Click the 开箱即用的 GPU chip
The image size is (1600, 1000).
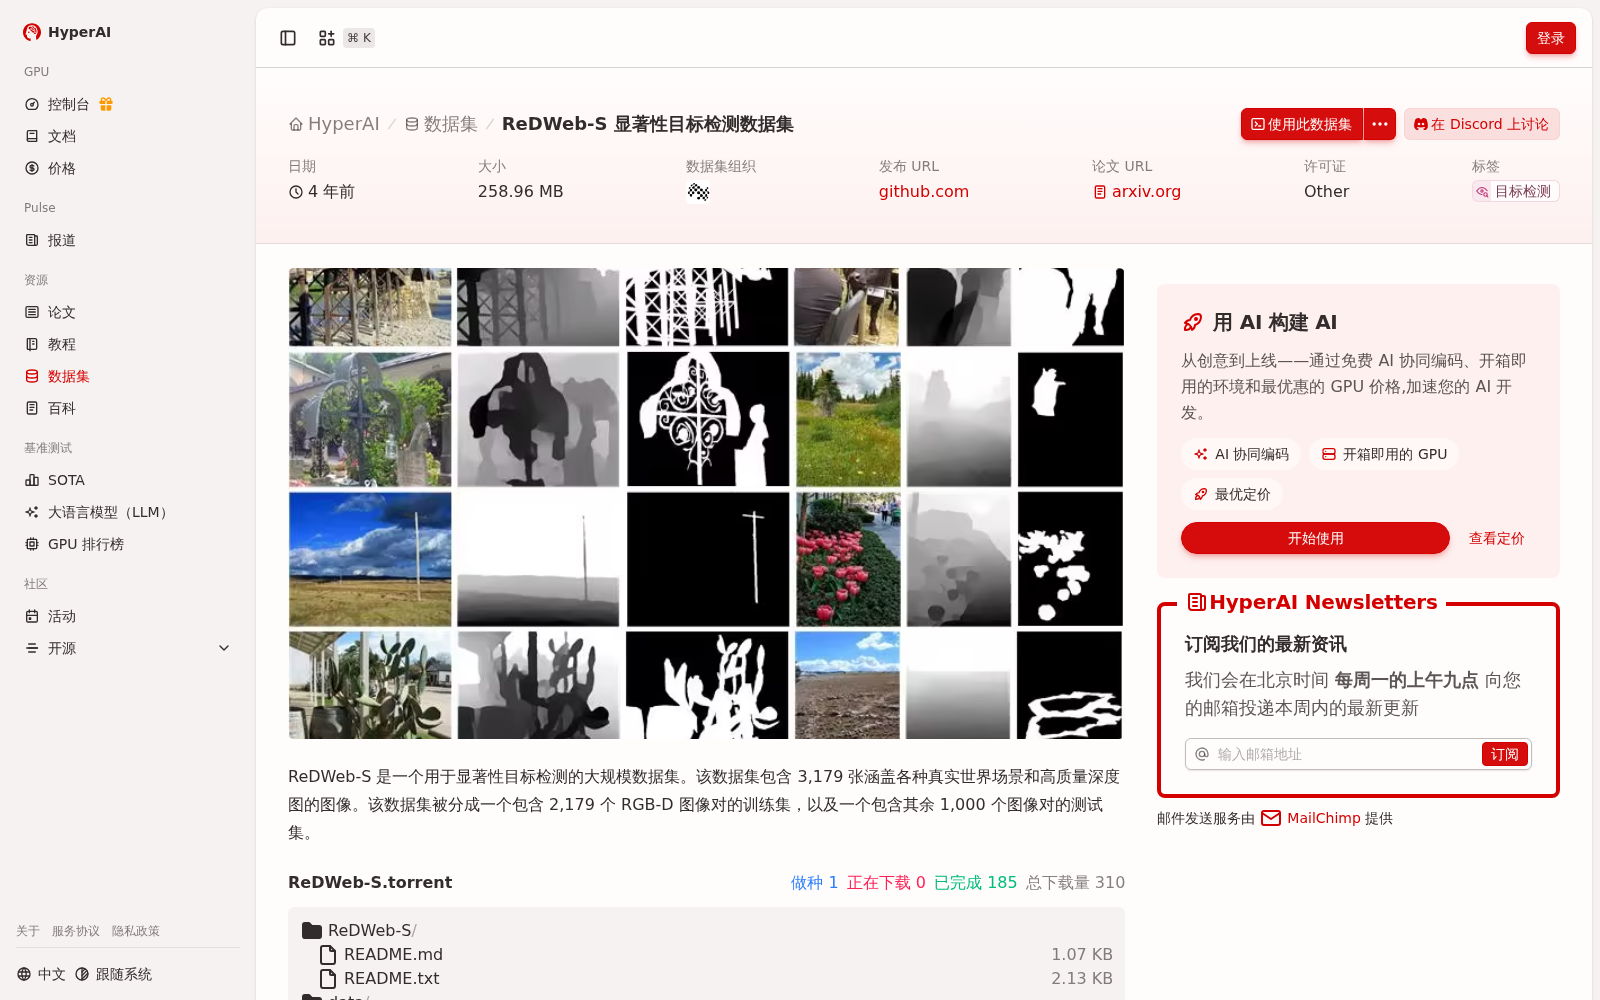[x=1384, y=454]
